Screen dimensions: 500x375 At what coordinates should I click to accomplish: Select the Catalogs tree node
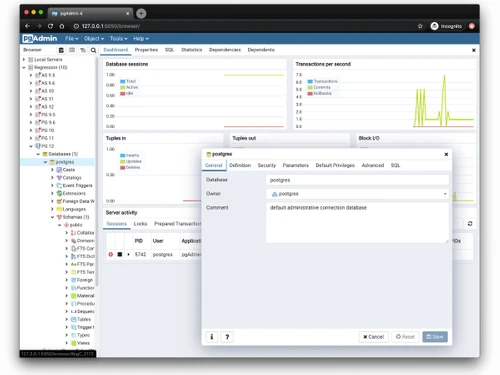[x=72, y=178]
